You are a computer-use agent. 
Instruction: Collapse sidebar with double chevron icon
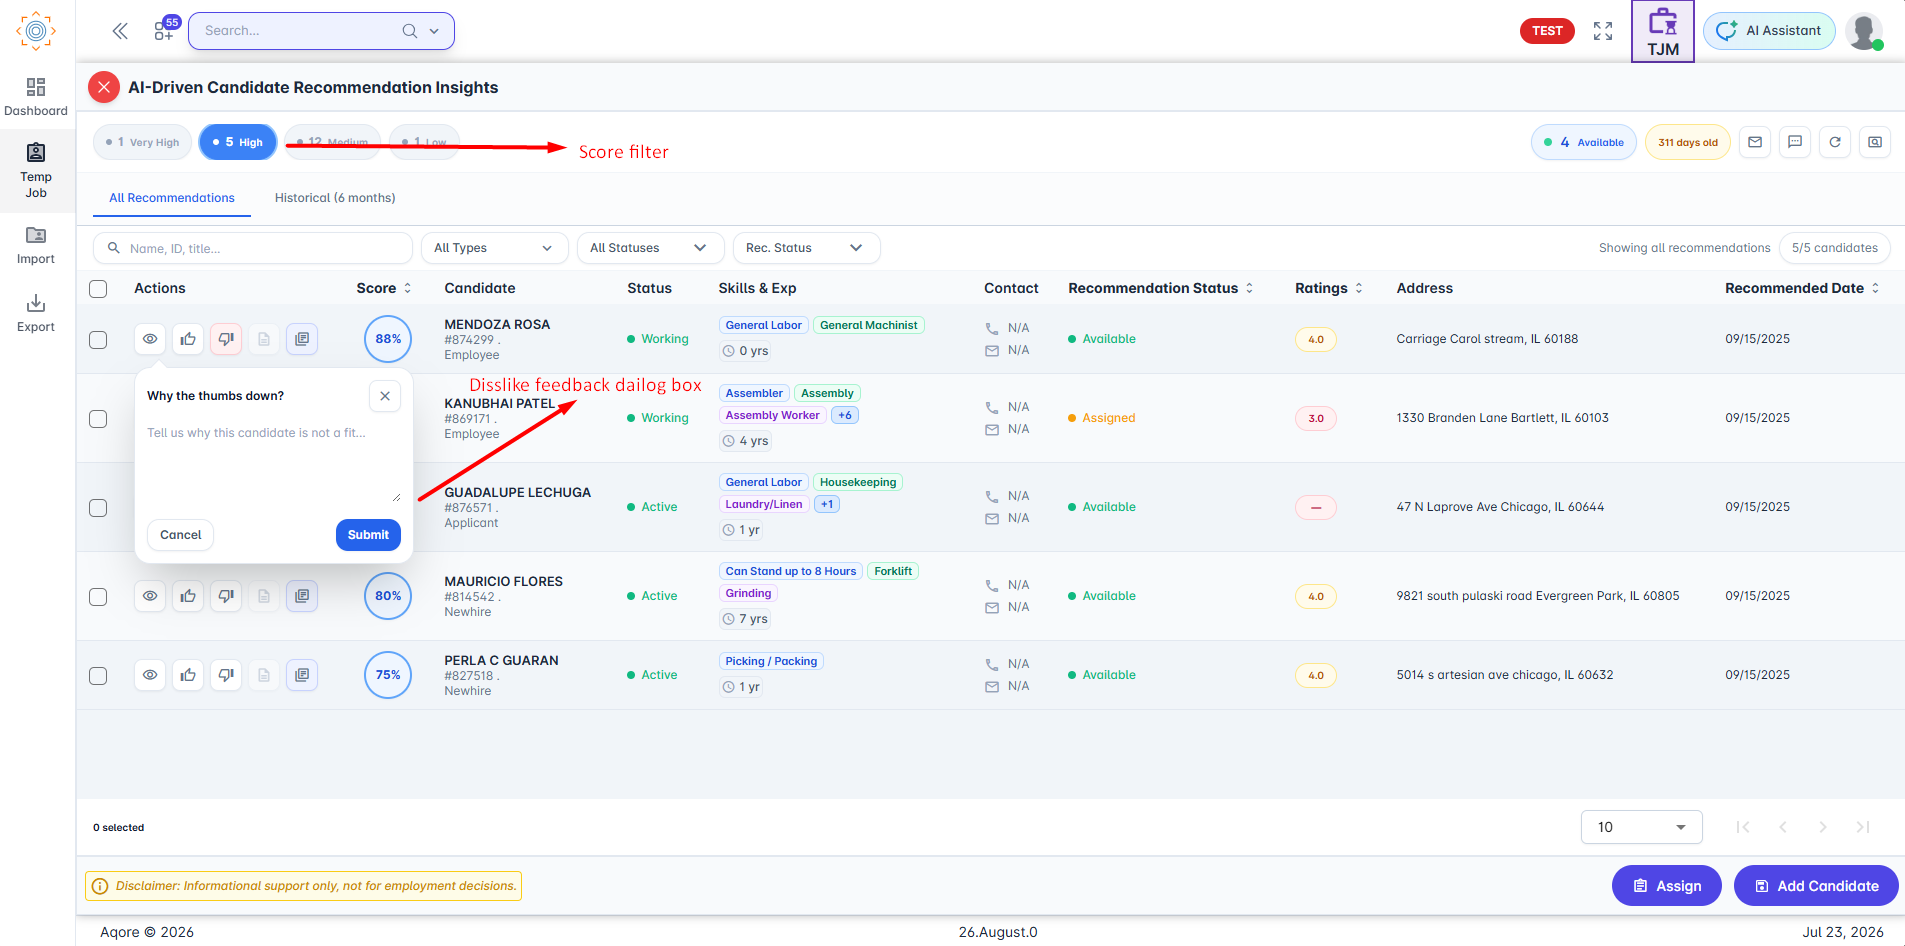tap(120, 31)
